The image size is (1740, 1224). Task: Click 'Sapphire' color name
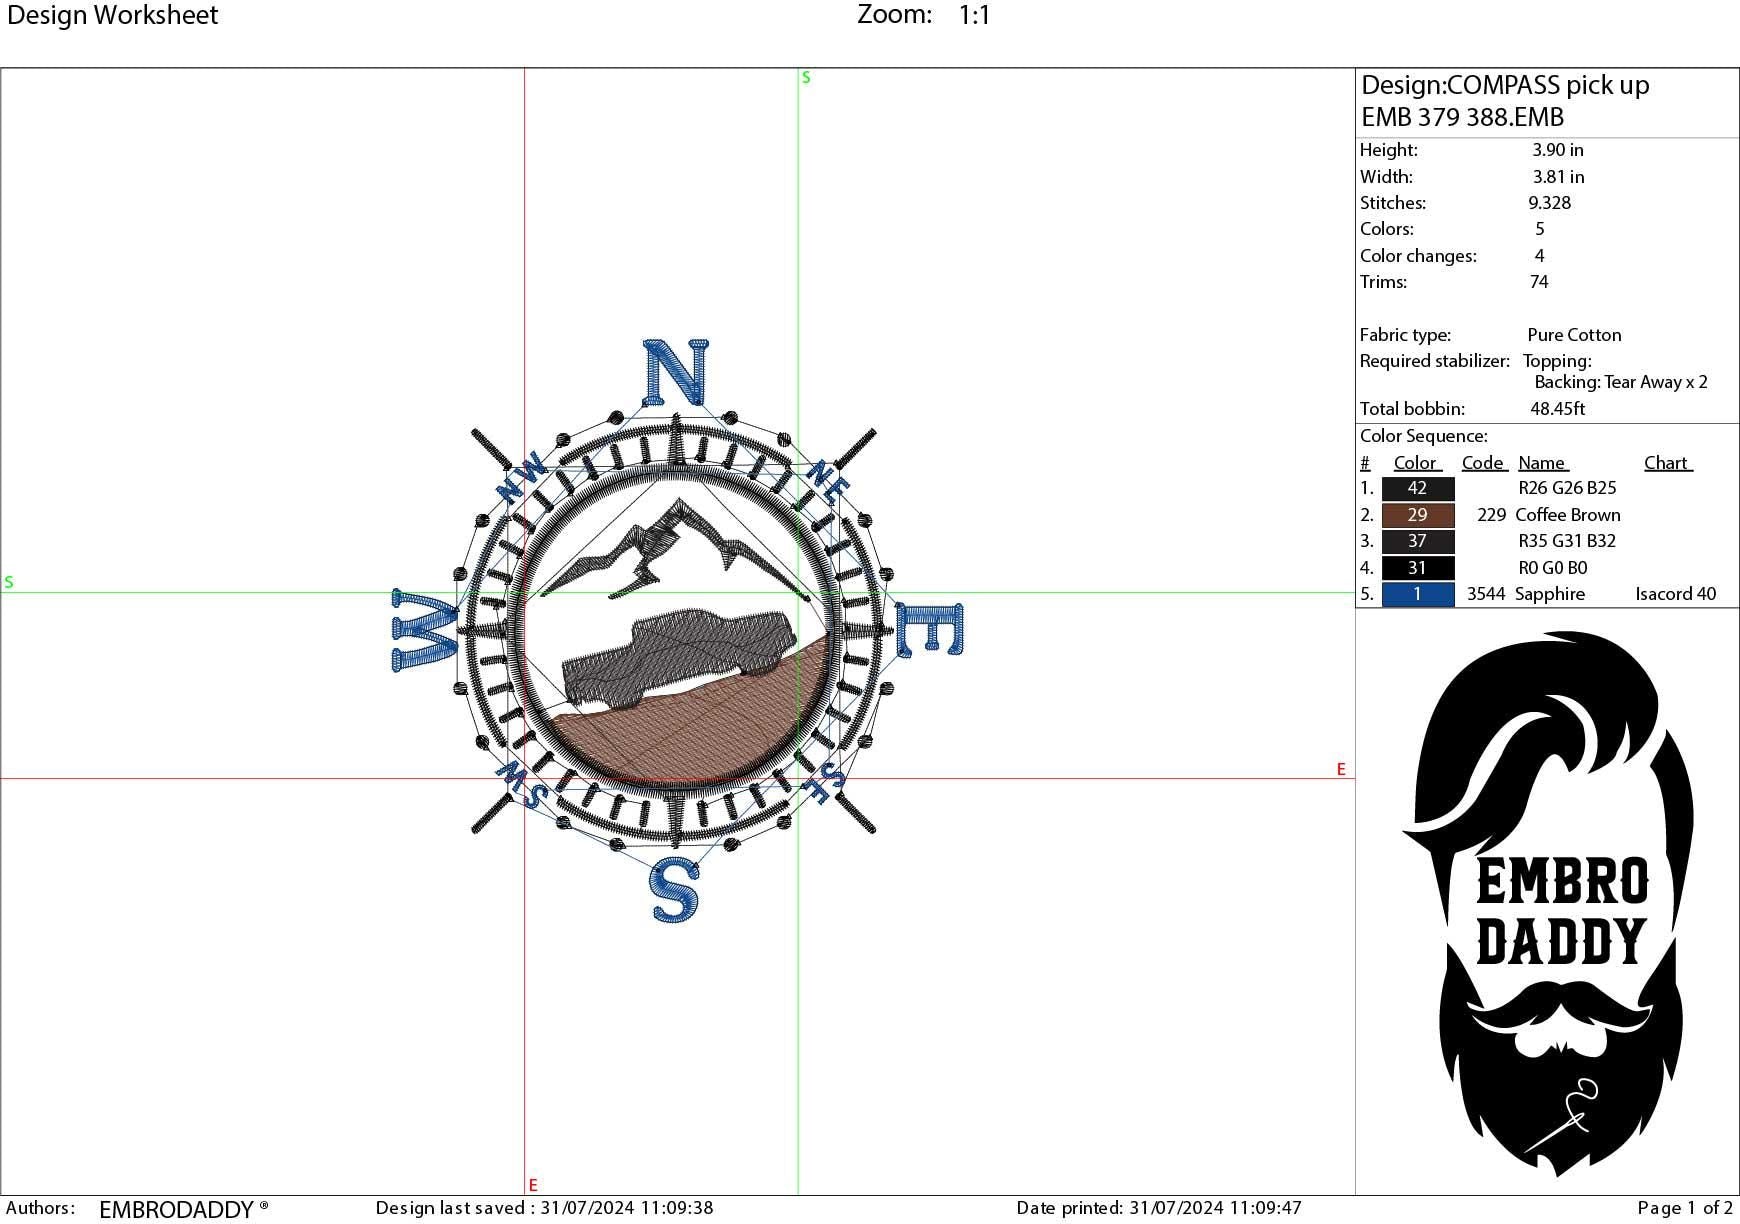pos(1550,594)
